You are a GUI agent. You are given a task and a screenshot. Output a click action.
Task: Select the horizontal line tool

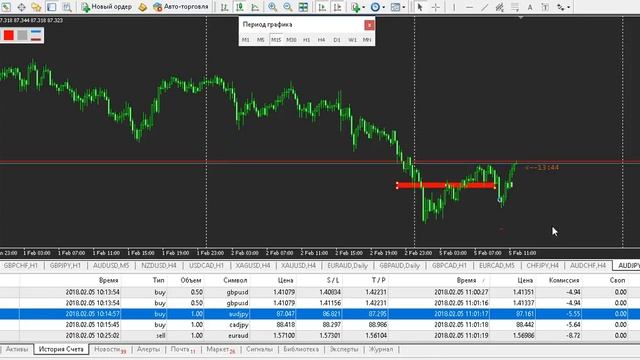pos(469,7)
